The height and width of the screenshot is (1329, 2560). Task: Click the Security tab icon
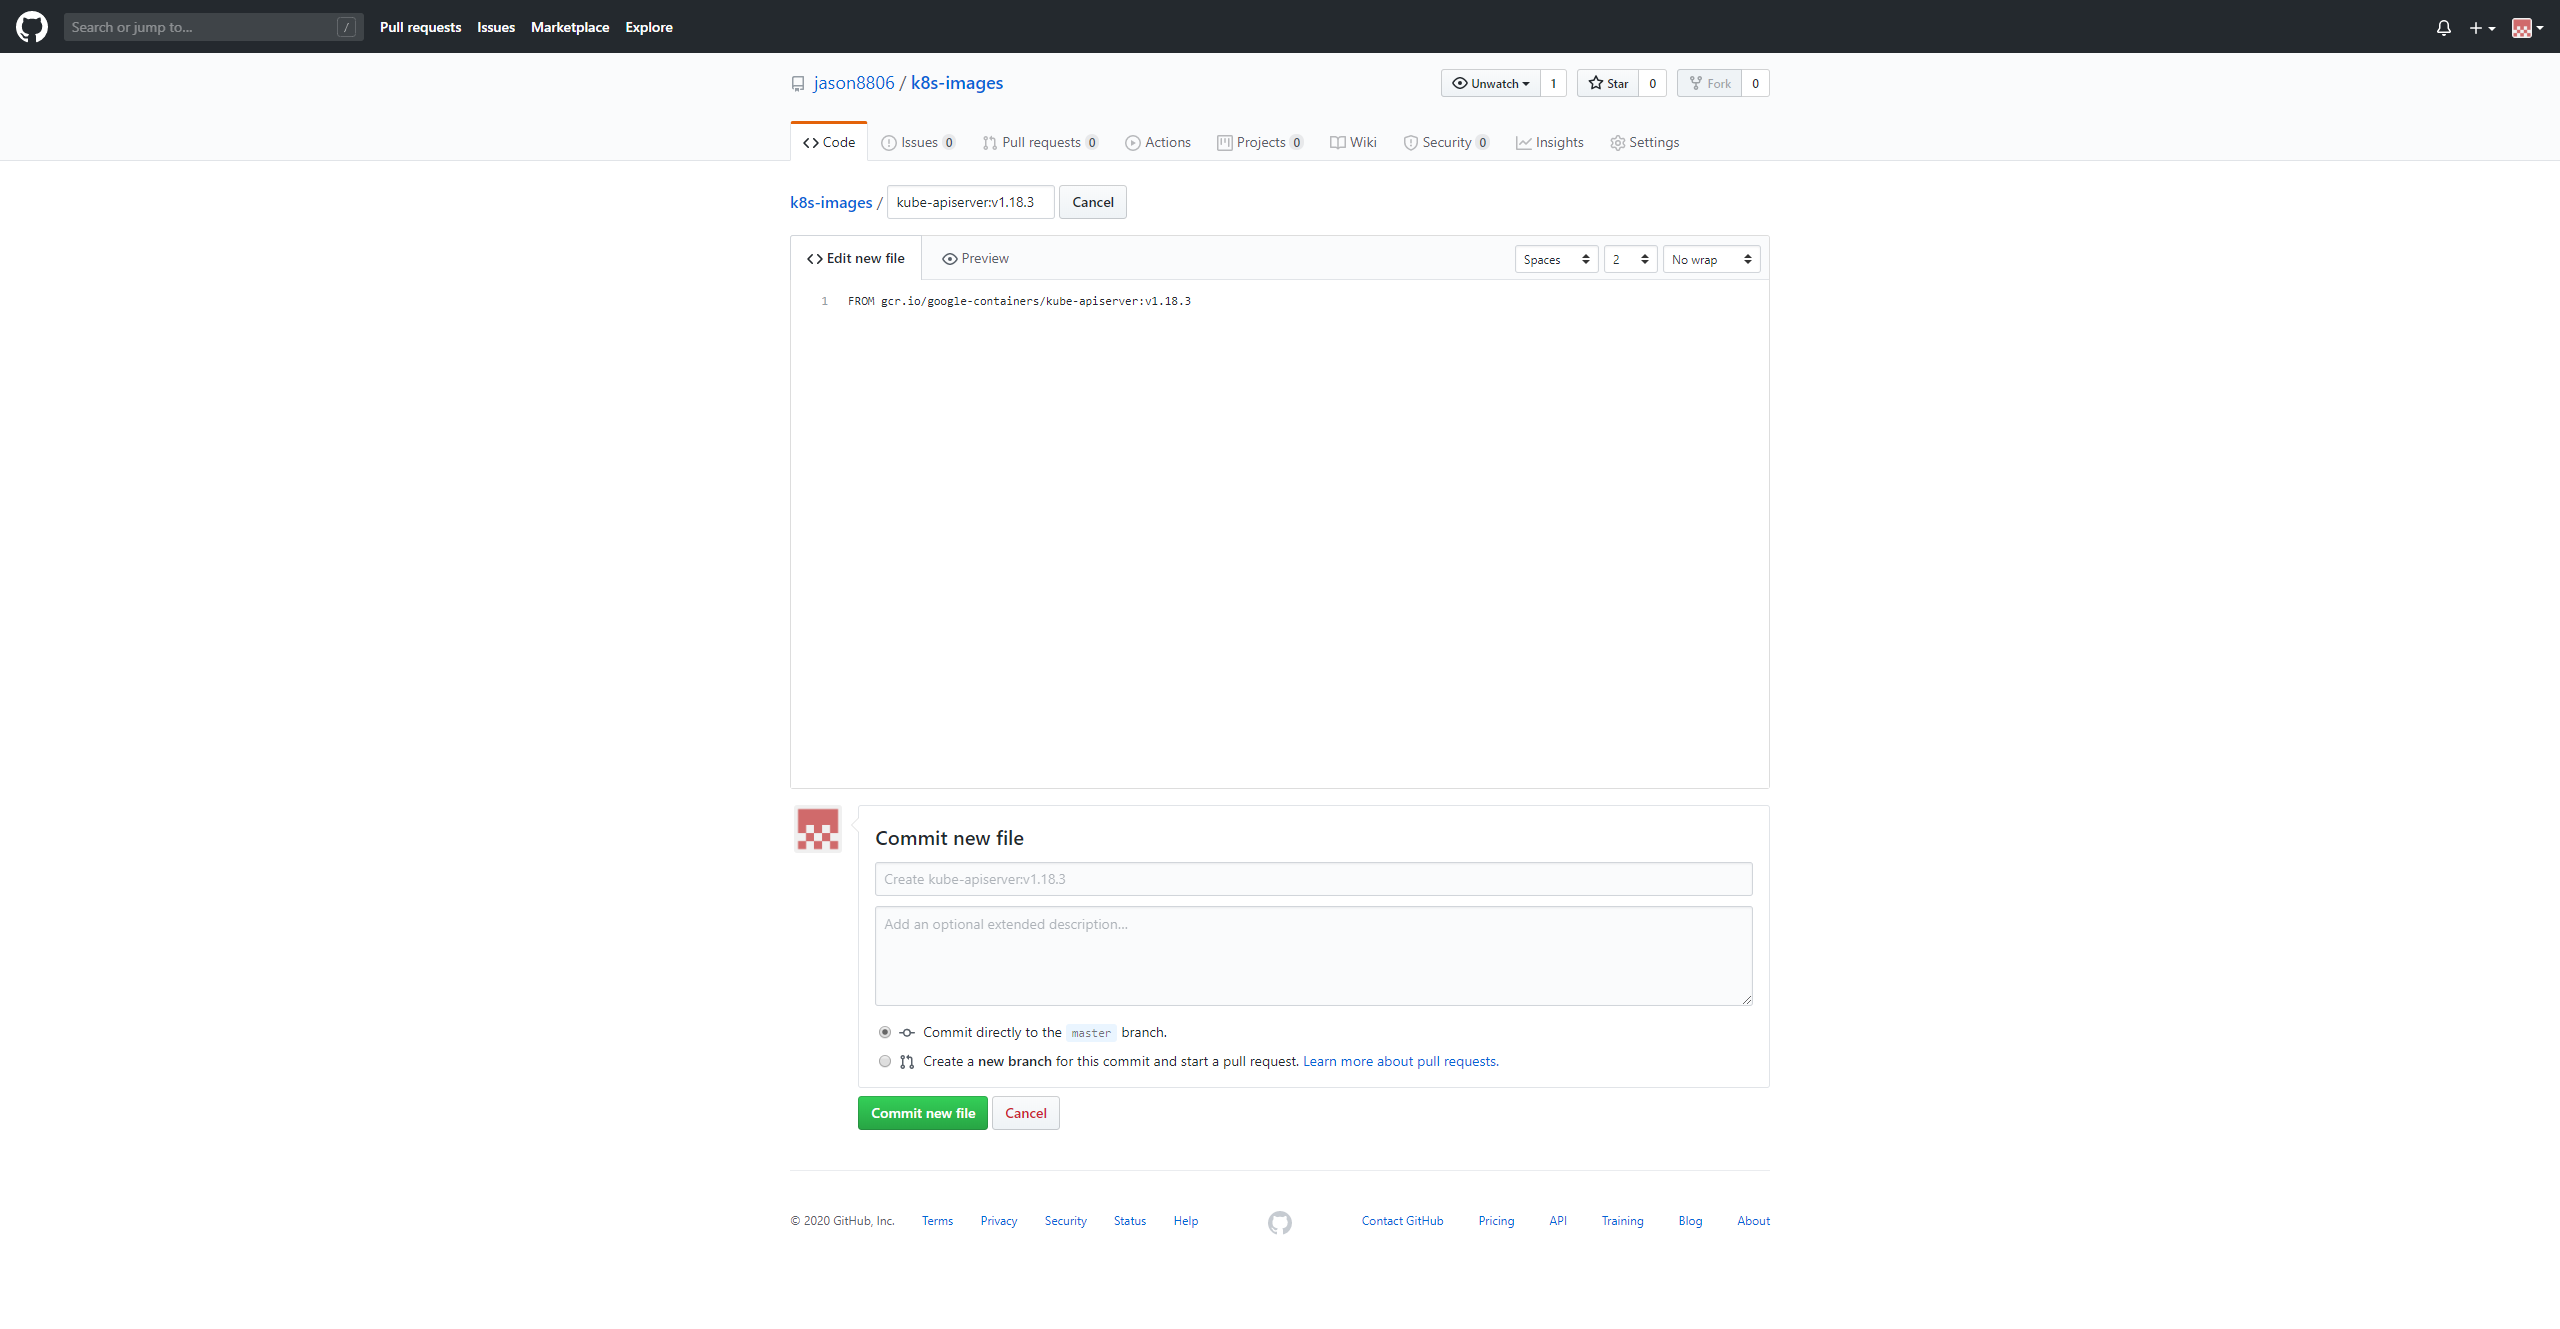[1410, 142]
